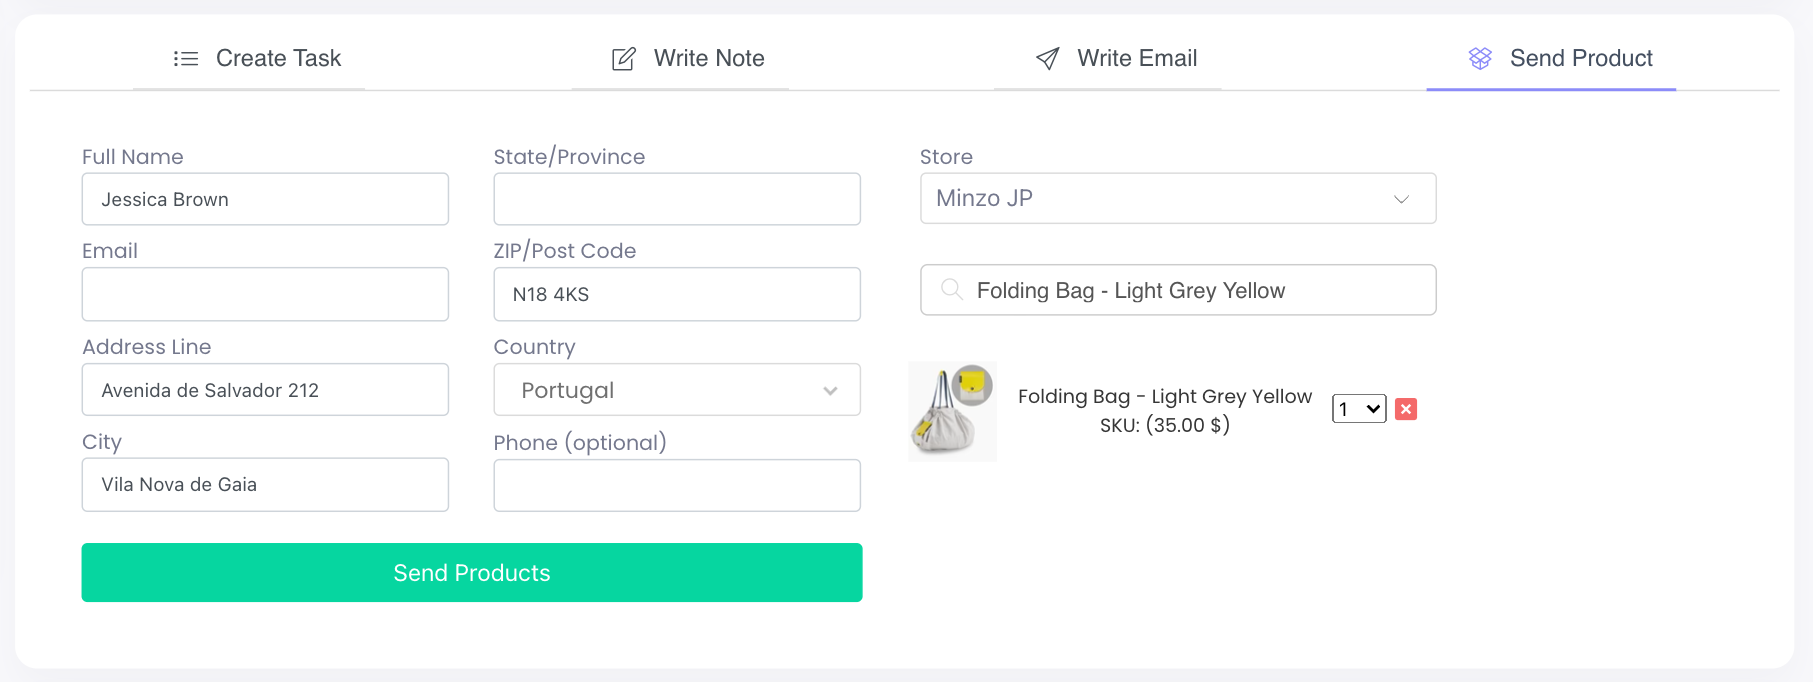1813x682 pixels.
Task: Remove Folding Bag with red X button
Action: click(x=1405, y=409)
